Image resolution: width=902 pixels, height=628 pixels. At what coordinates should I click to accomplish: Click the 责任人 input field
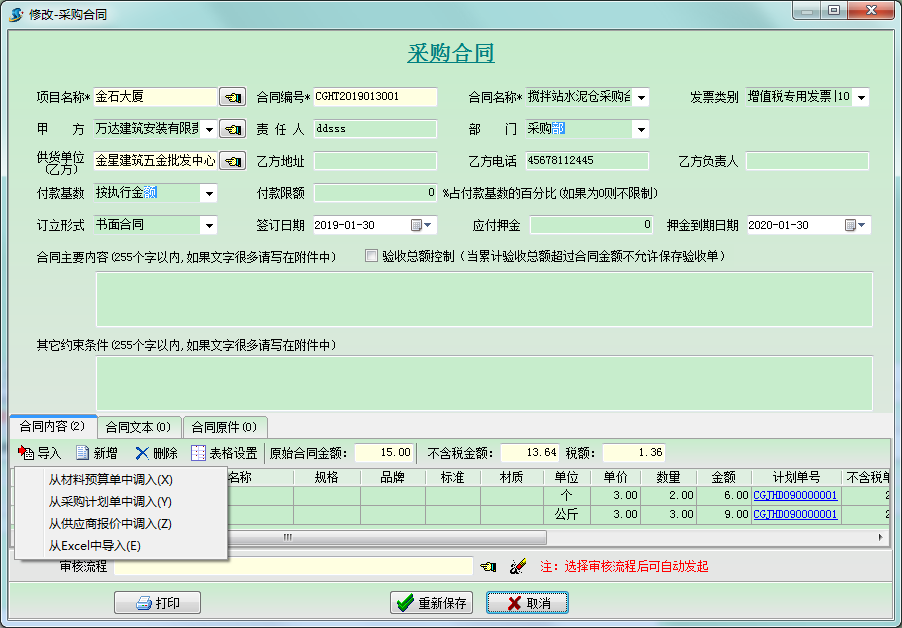pos(375,129)
